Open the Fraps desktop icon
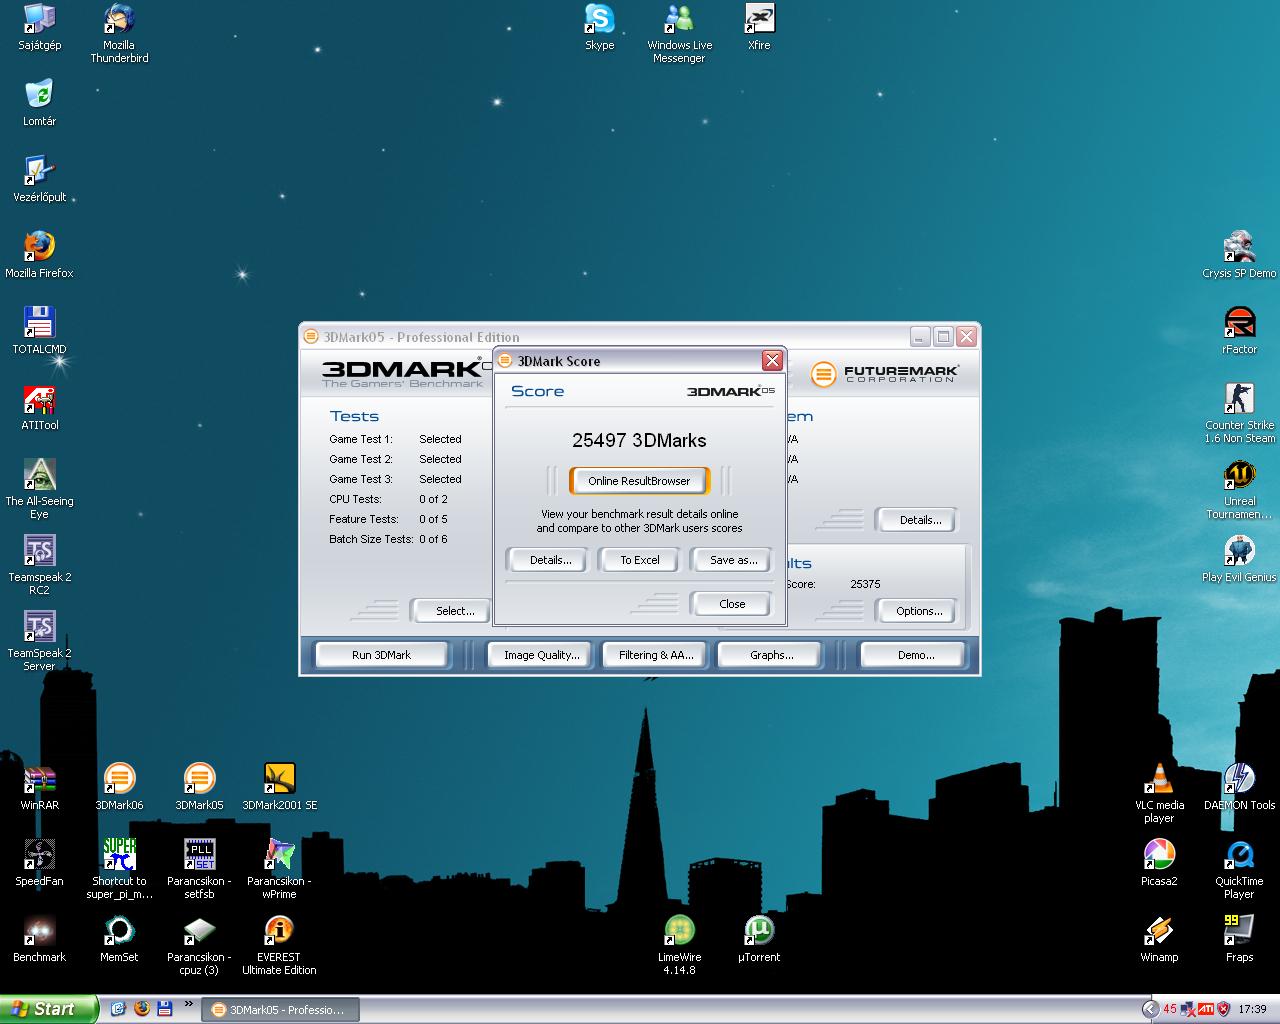This screenshot has height=1024, width=1280. 1239,940
